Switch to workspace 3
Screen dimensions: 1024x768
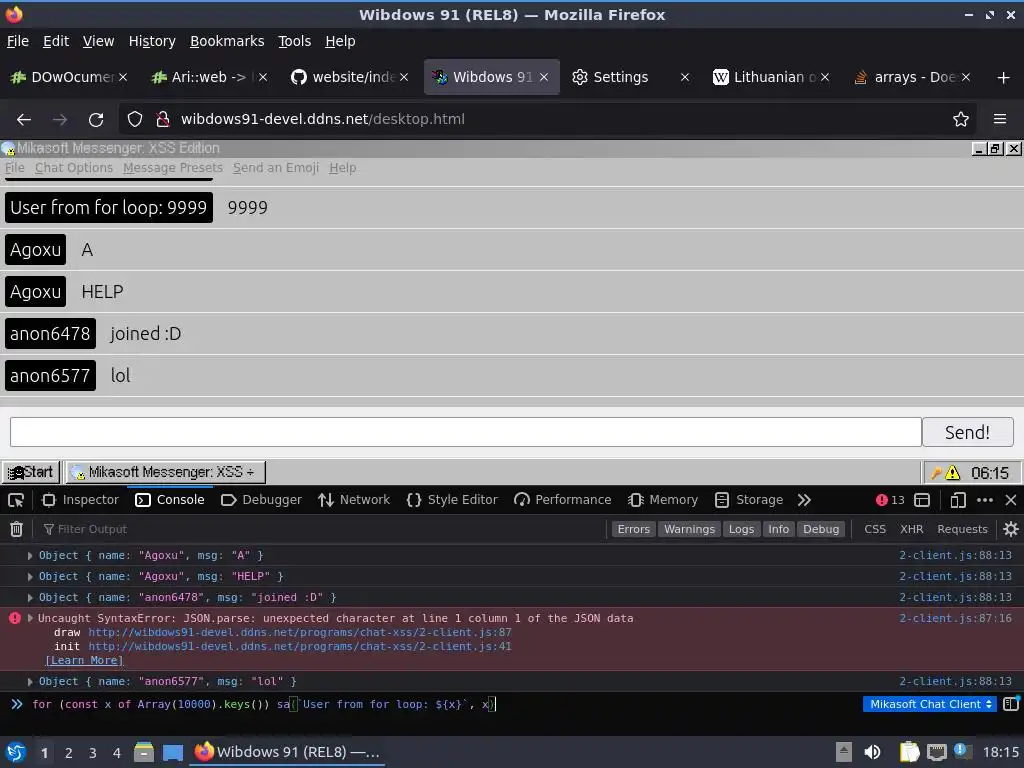point(93,753)
